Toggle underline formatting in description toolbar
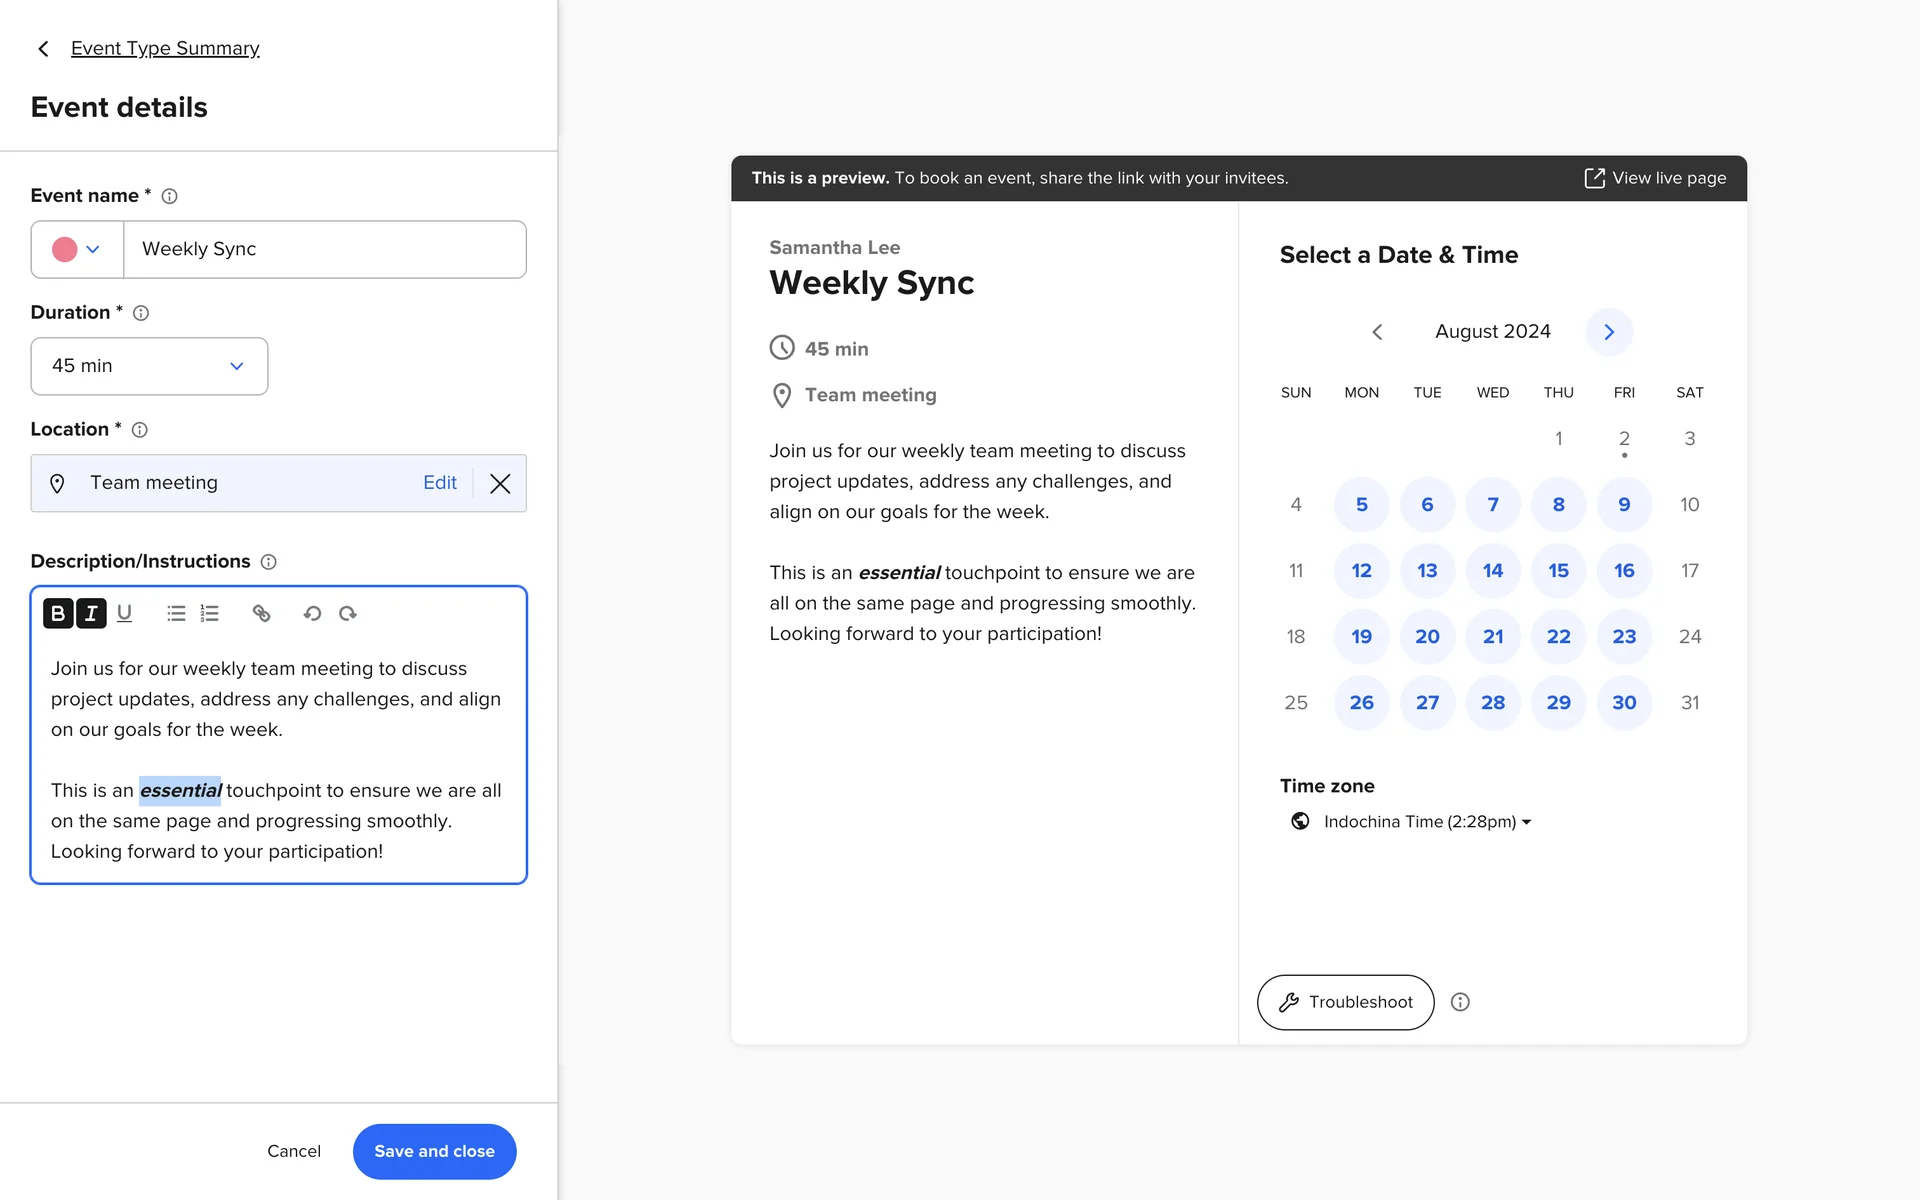1920x1200 pixels. (x=124, y=613)
